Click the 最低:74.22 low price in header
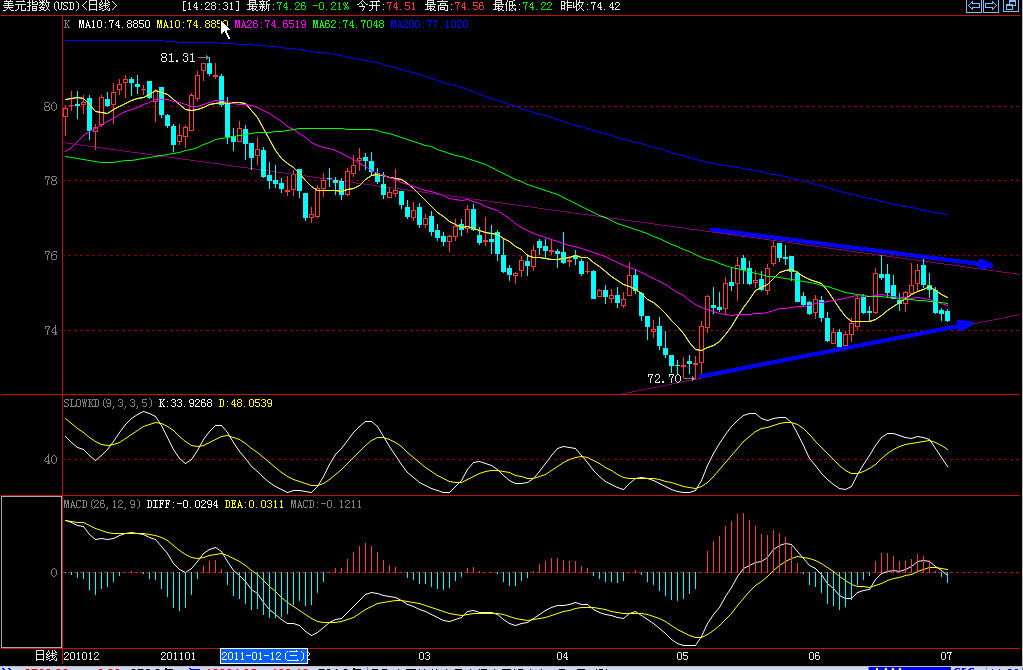The image size is (1023, 670). [523, 6]
